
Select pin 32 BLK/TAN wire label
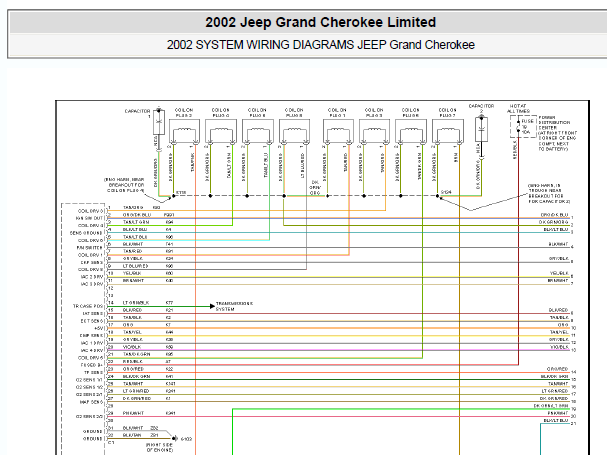pos(132,435)
